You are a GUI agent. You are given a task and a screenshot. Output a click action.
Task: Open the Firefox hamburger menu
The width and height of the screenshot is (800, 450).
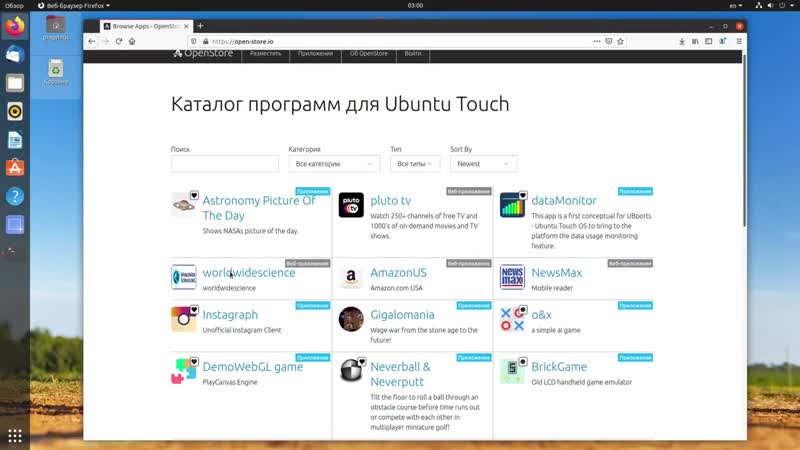coord(739,41)
